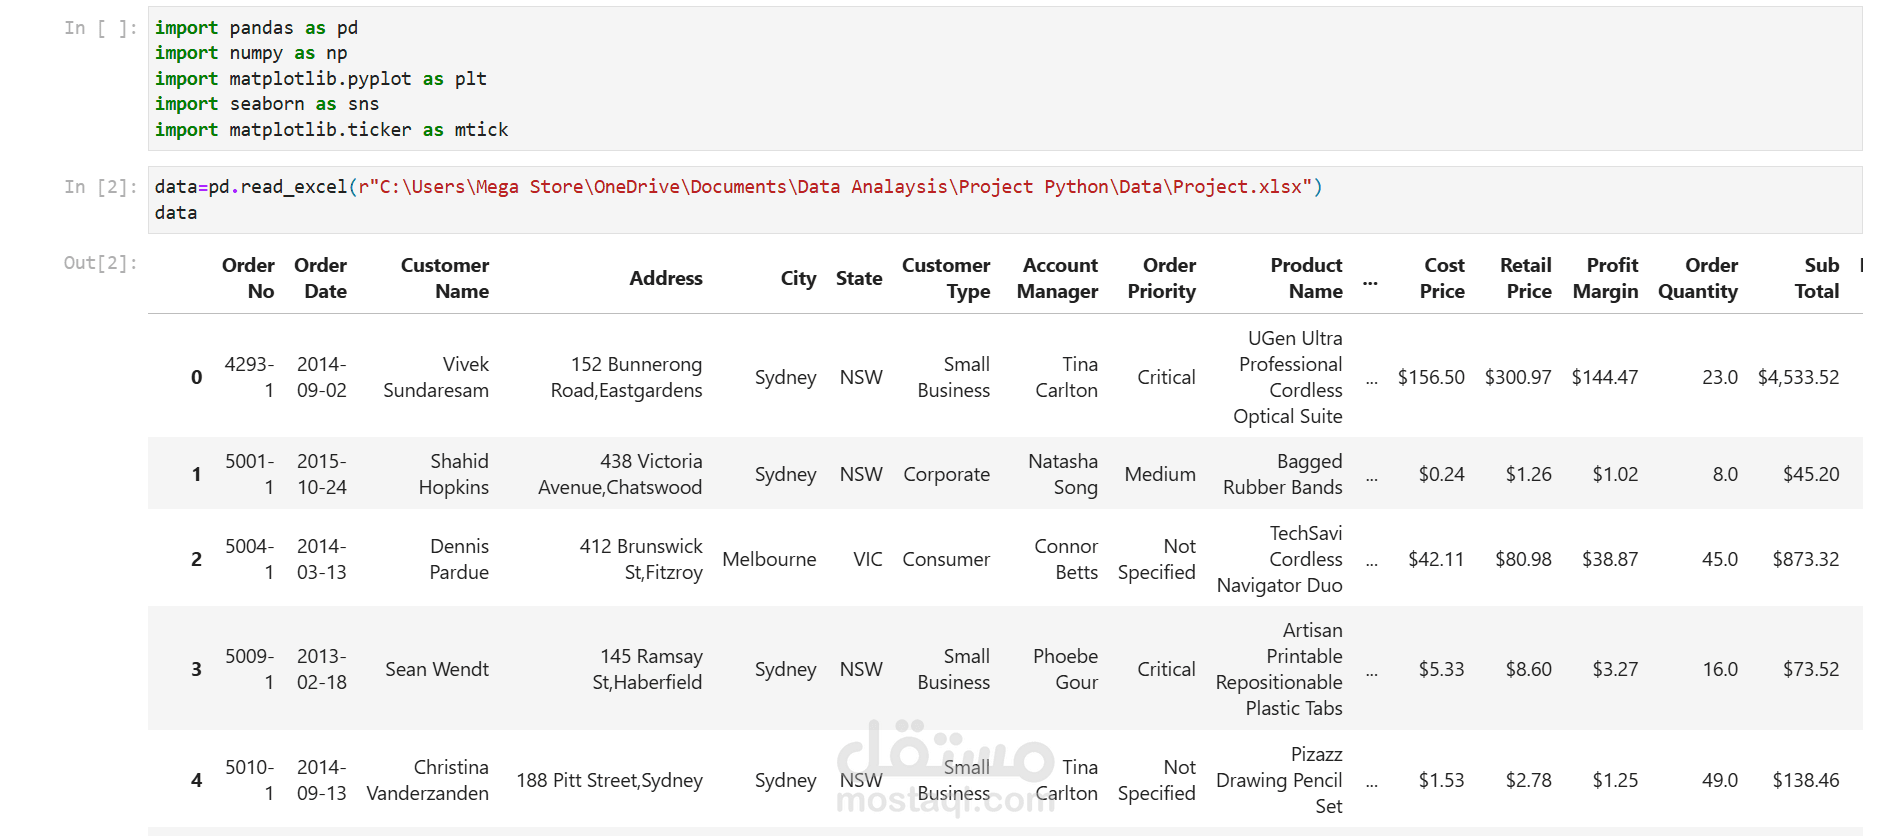Select the 'Vivek Sundaresam' customer cell
Screen dimensions: 1893x836
click(436, 377)
